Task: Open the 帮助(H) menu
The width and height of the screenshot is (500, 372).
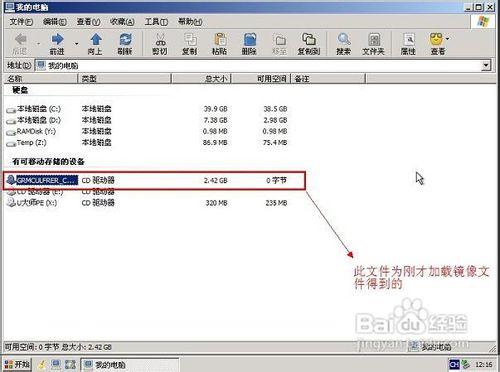Action: 190,22
